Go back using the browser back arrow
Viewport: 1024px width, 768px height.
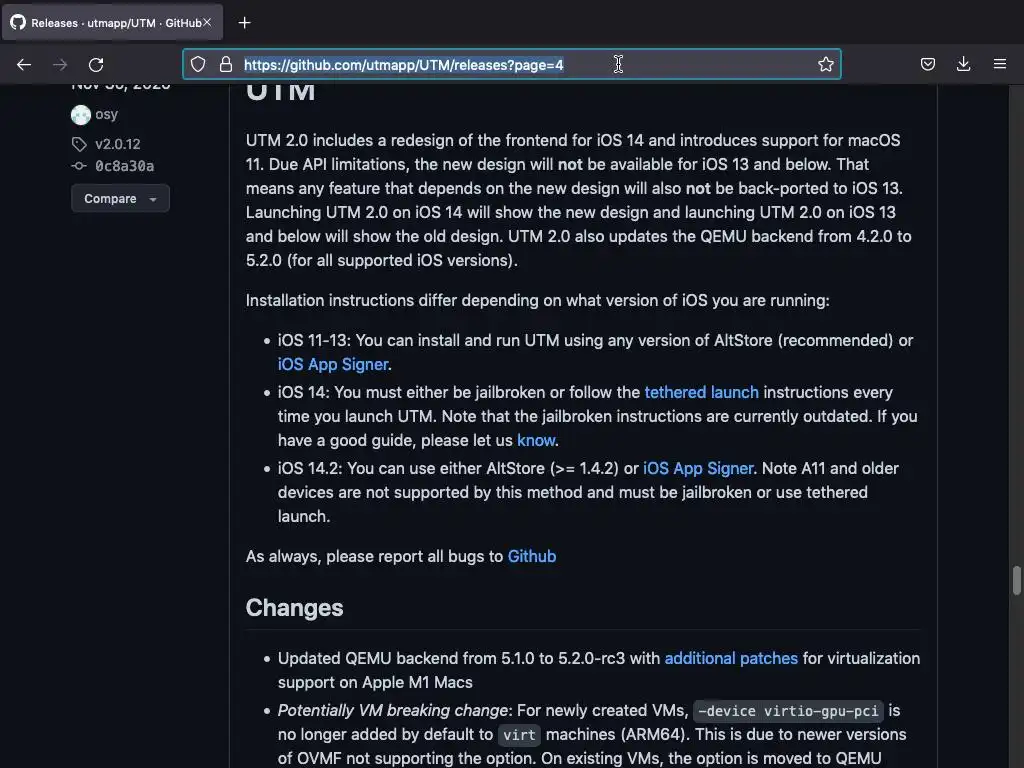pos(24,64)
